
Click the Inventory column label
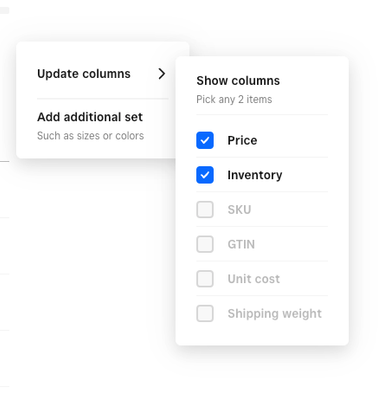(255, 175)
